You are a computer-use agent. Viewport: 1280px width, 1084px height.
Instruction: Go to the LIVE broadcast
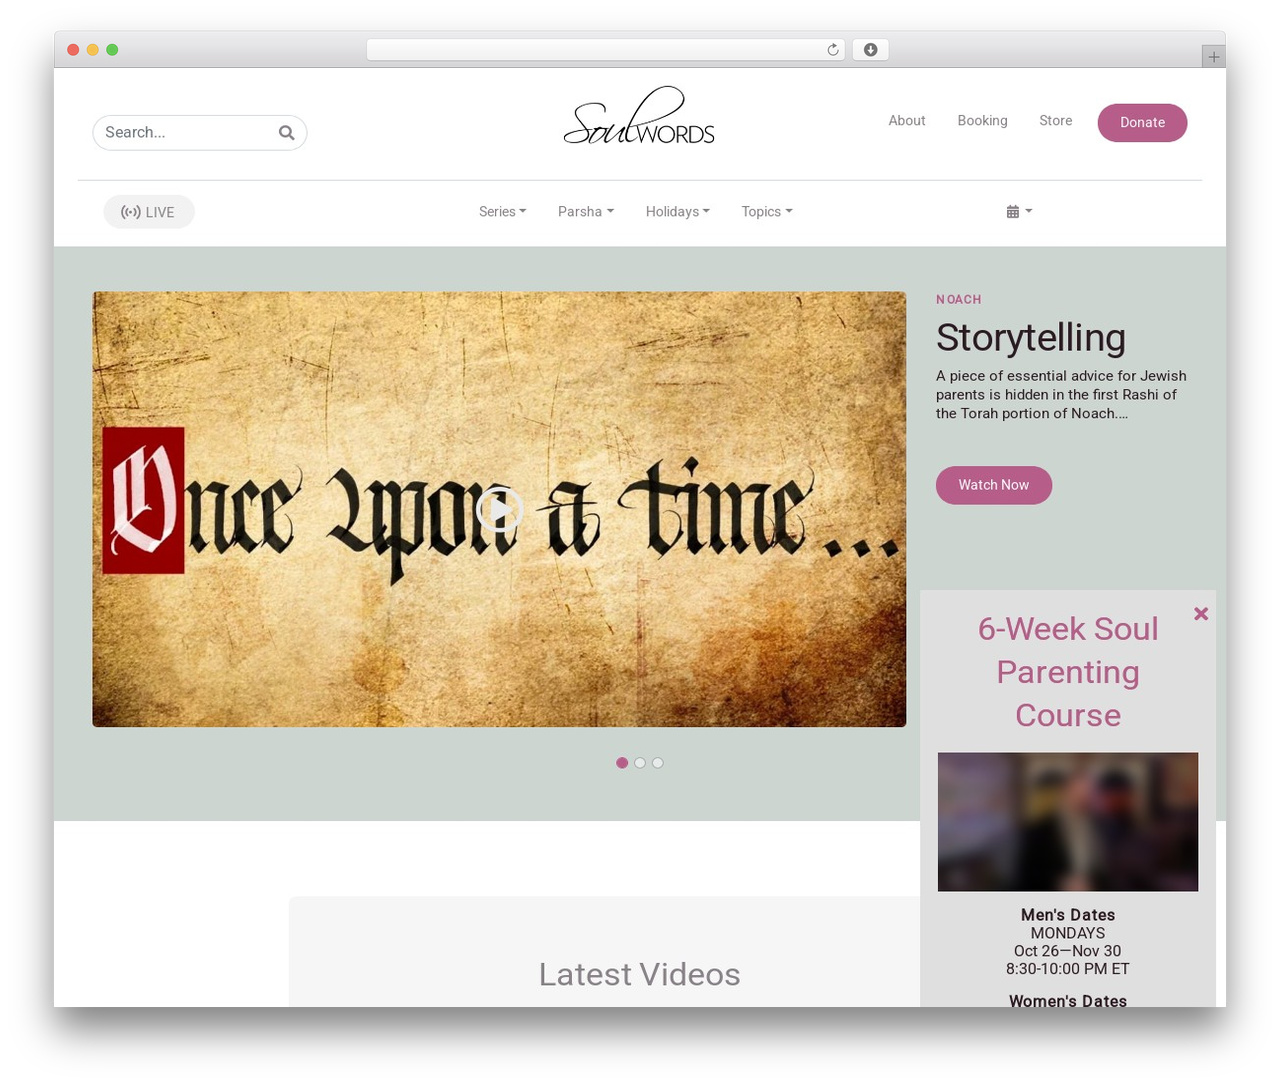point(149,212)
